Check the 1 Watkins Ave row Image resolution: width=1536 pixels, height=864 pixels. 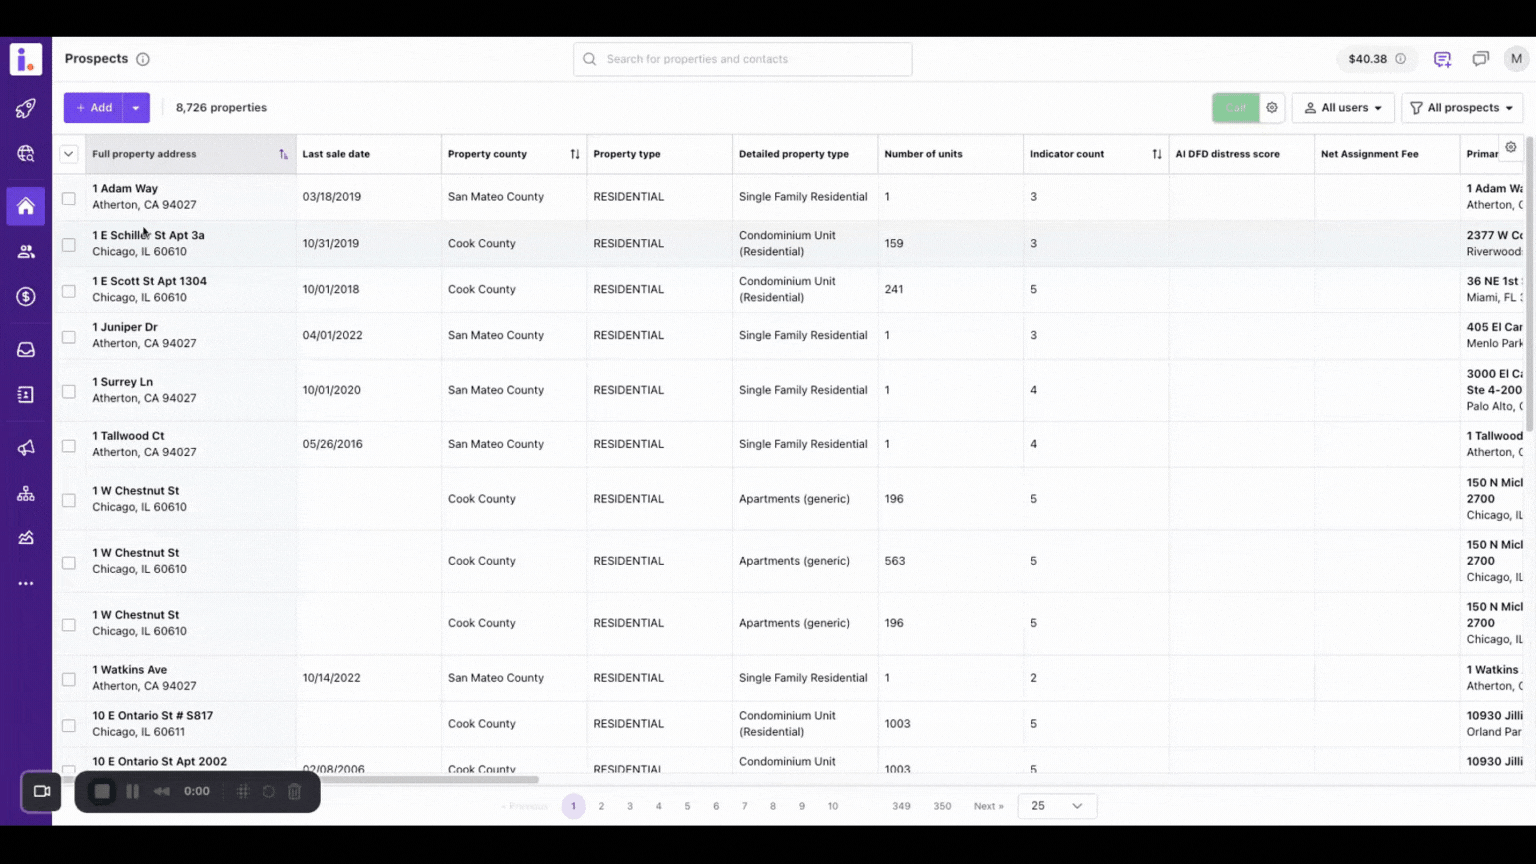69,679
